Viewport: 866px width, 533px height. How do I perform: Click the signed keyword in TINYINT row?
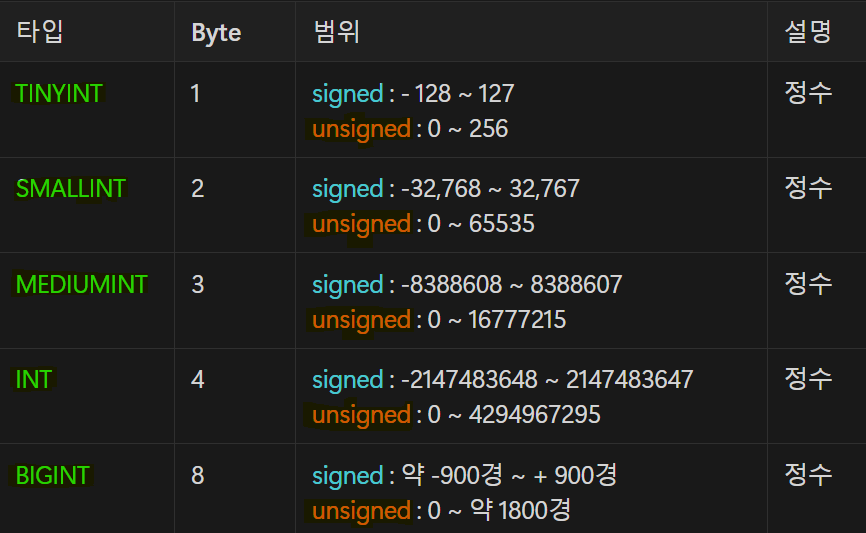click(x=347, y=94)
